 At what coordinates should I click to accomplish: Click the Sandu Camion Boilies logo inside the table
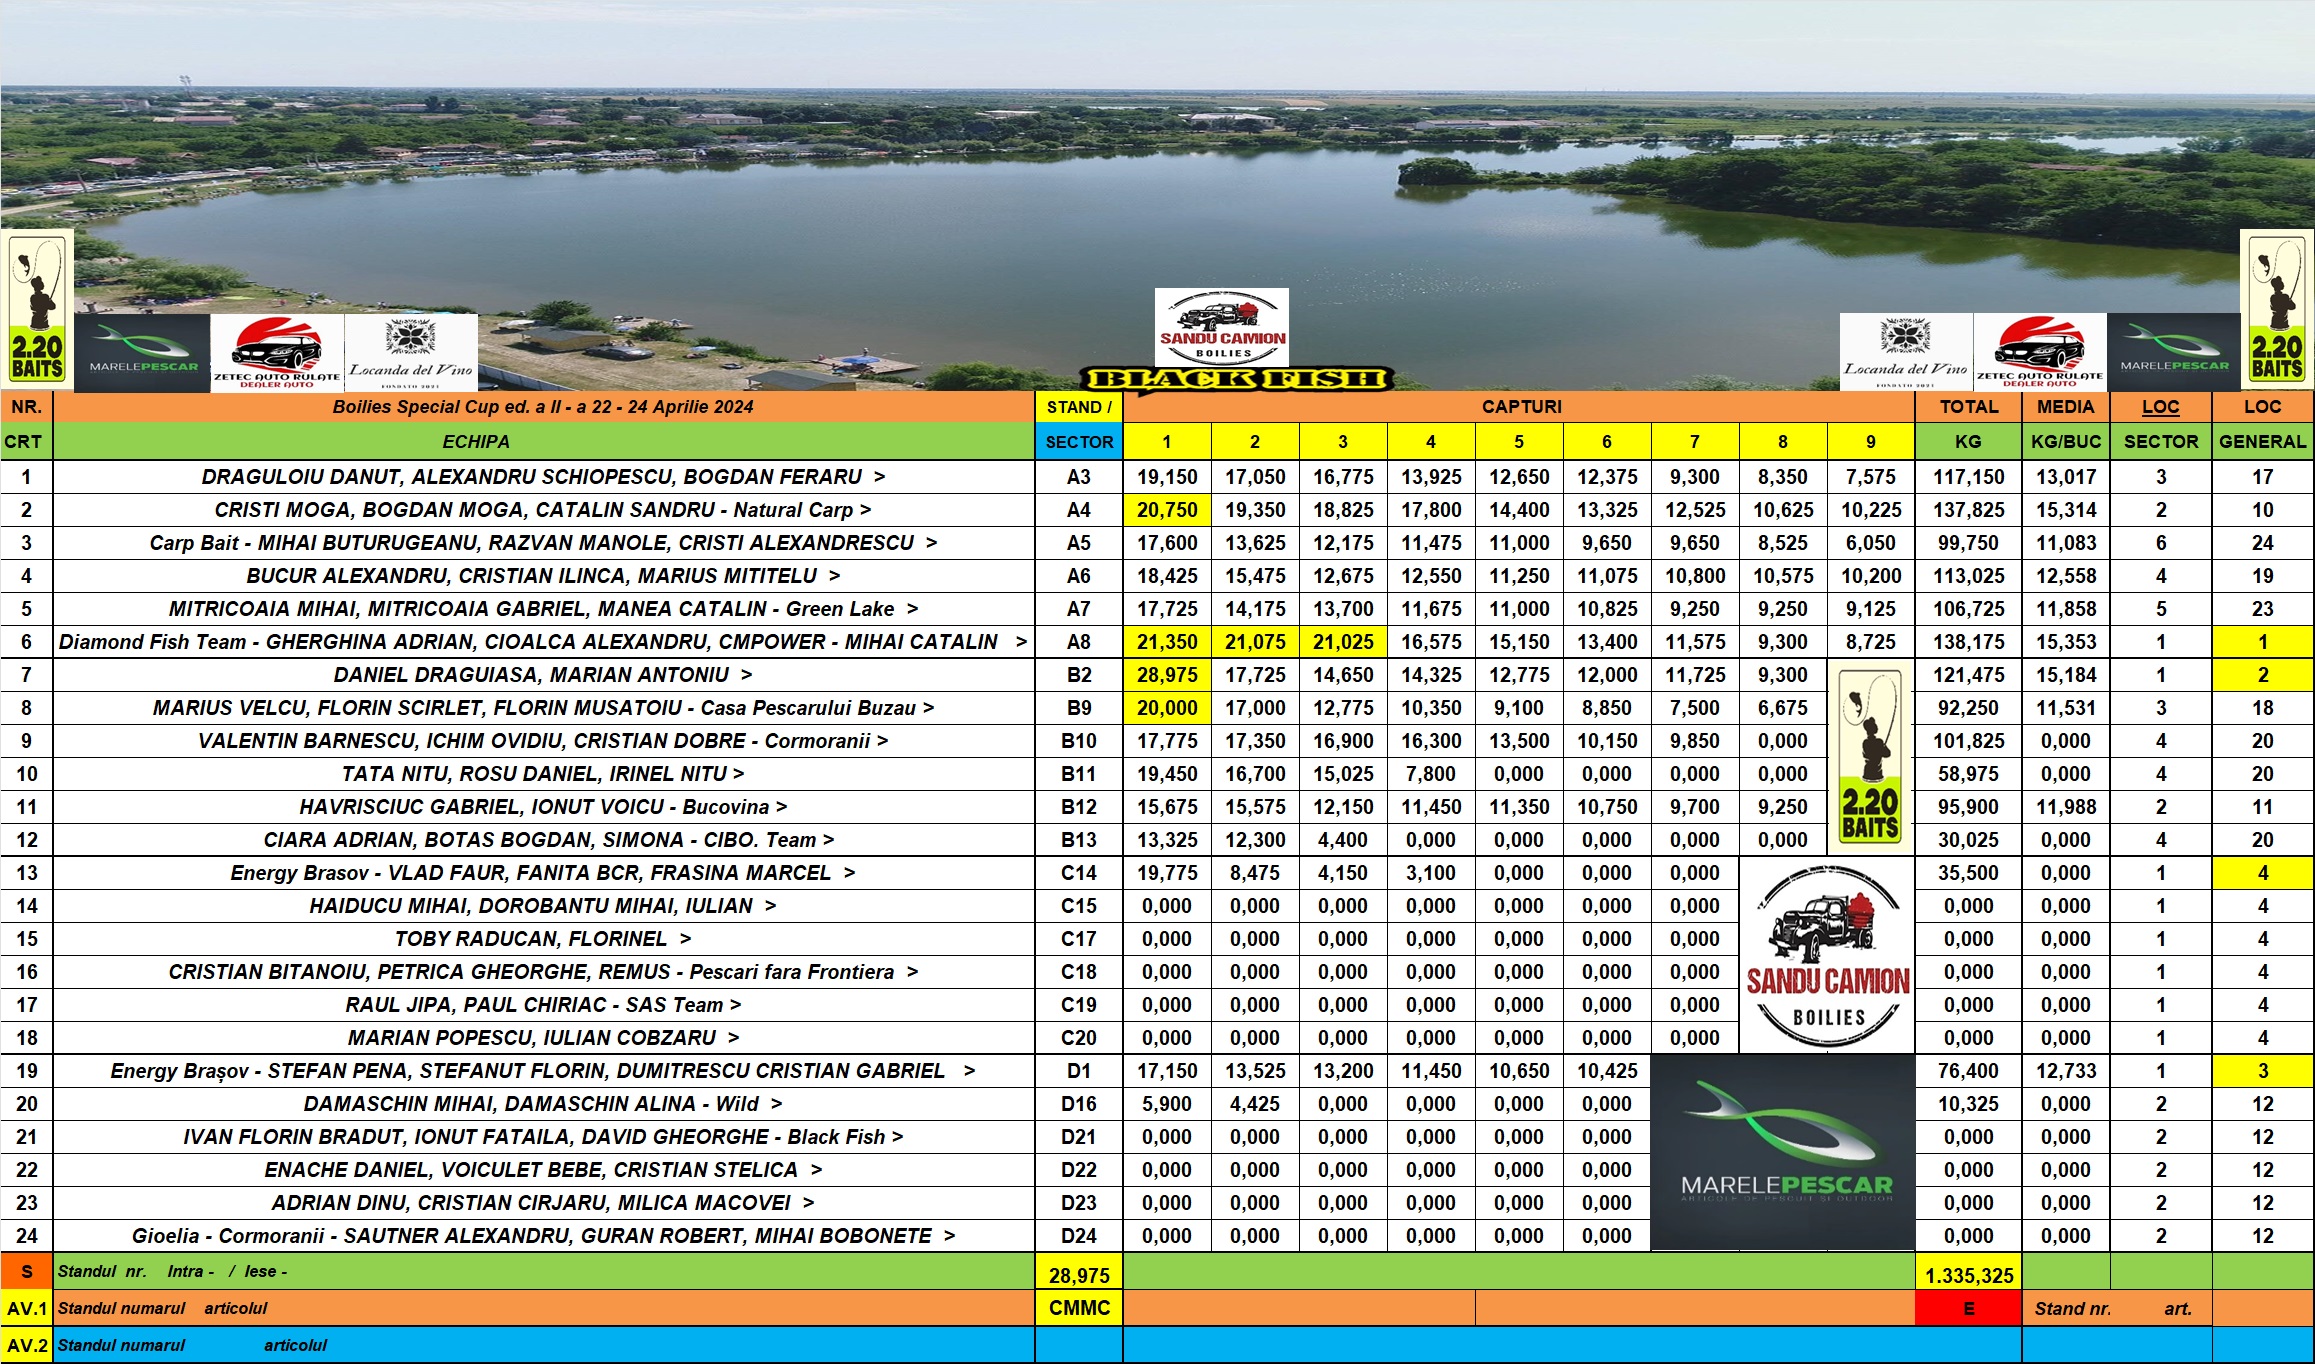1827,955
